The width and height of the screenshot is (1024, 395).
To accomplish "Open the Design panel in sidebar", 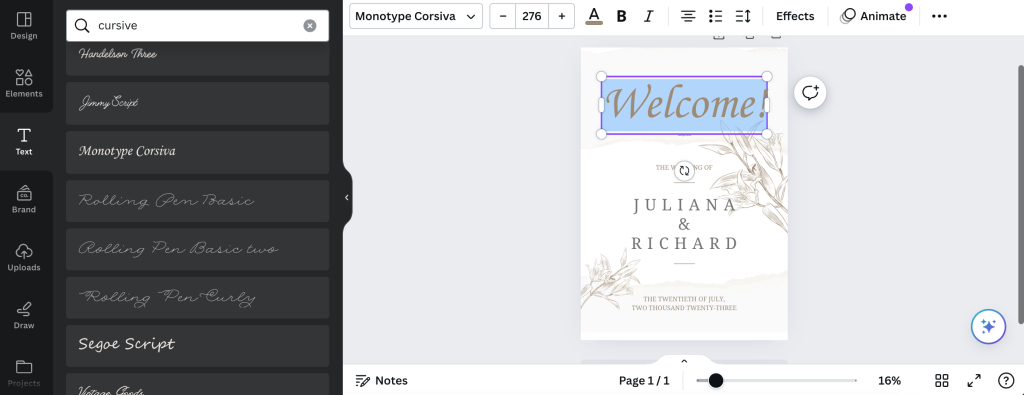I will tap(24, 26).
